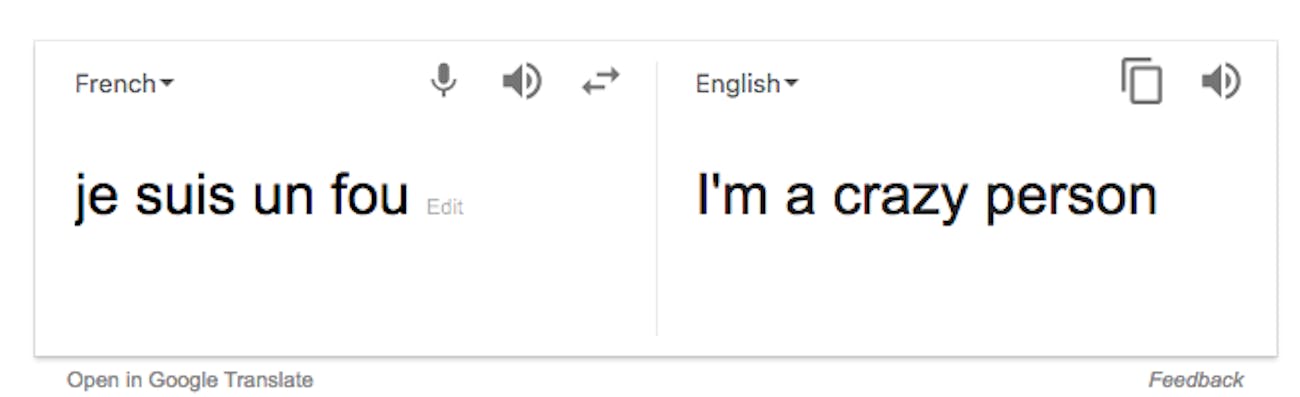
Task: Click the source text 'je suis un fou'
Action: tap(241, 196)
